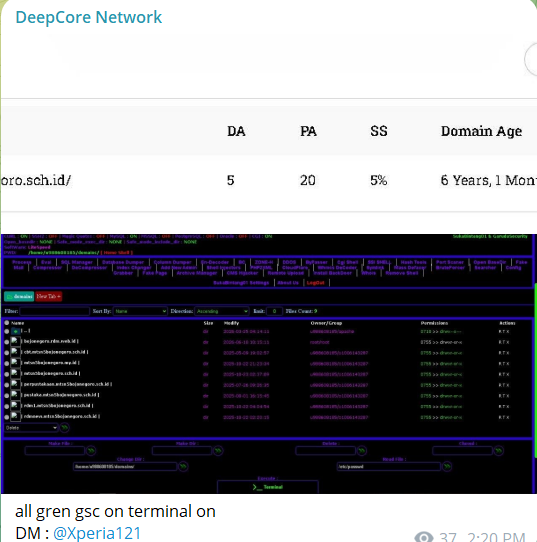This screenshot has height=542, width=537.
Task: Click the go arrow next to Delete dropdown
Action: click(x=64, y=428)
